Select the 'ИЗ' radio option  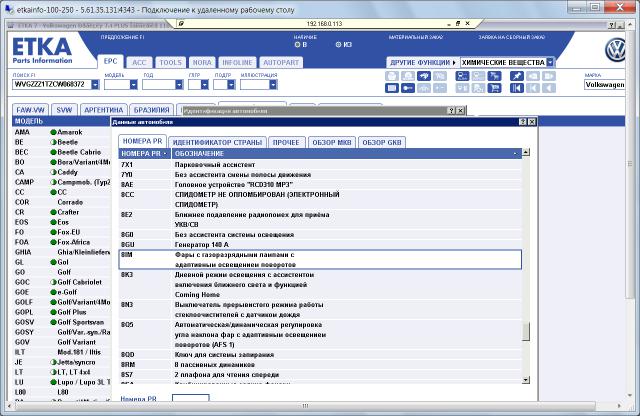pos(338,44)
